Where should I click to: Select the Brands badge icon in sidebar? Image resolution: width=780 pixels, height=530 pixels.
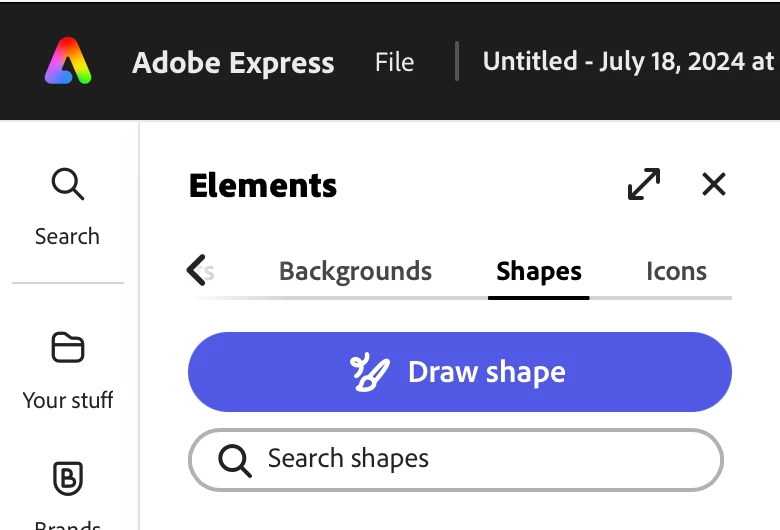67,480
